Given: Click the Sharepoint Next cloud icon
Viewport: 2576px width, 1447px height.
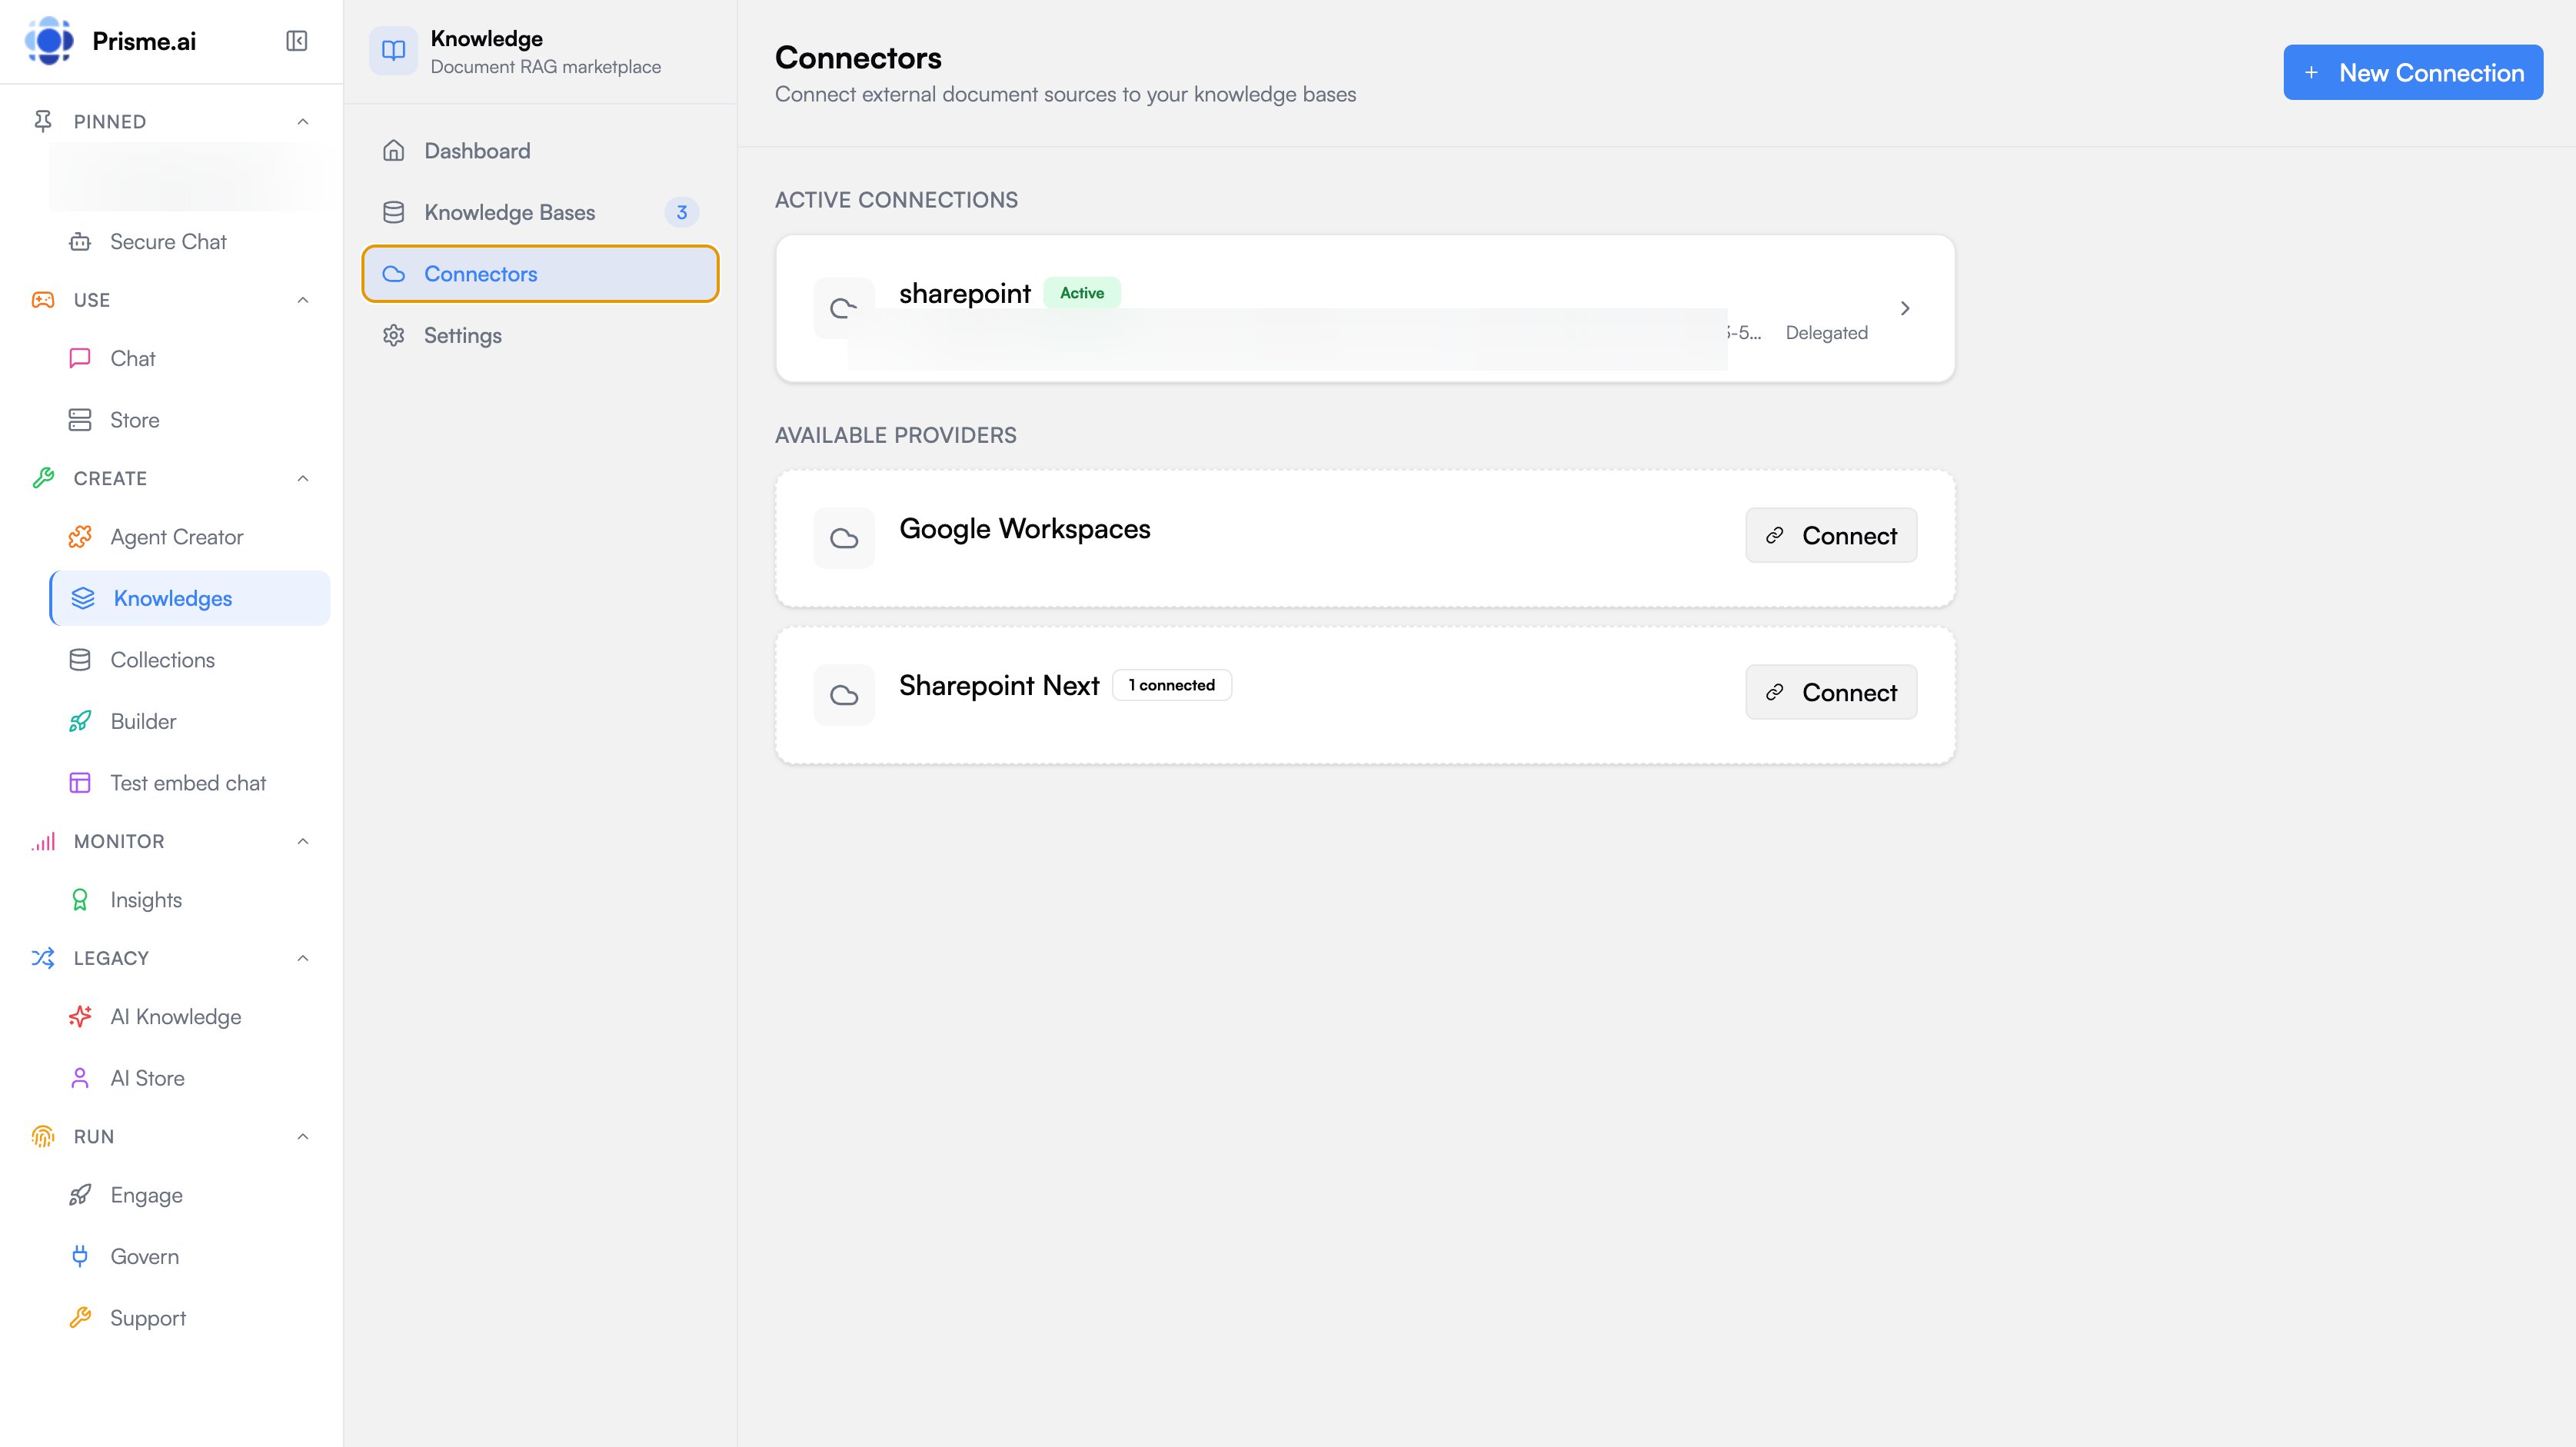Looking at the screenshot, I should click(844, 695).
